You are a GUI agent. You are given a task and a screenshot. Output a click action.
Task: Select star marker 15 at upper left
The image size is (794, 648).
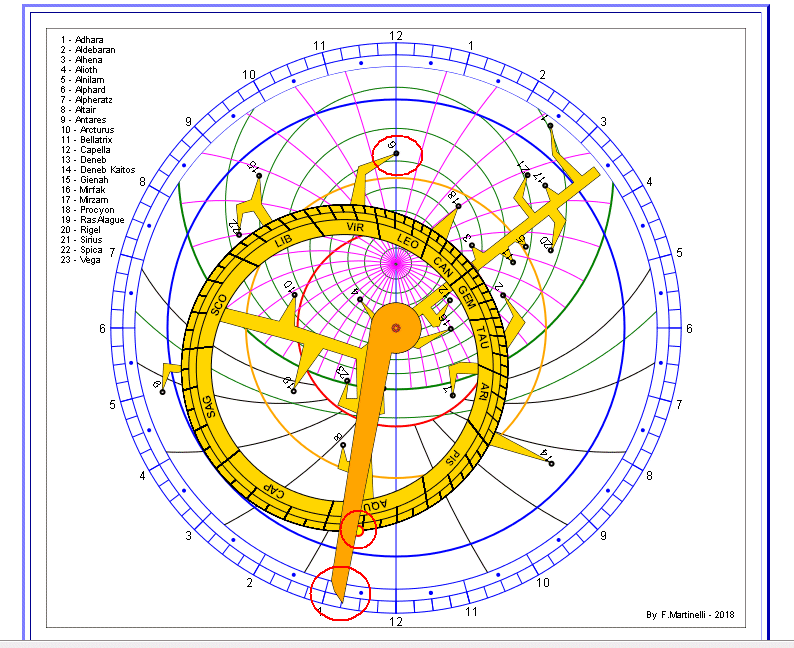tap(257, 174)
